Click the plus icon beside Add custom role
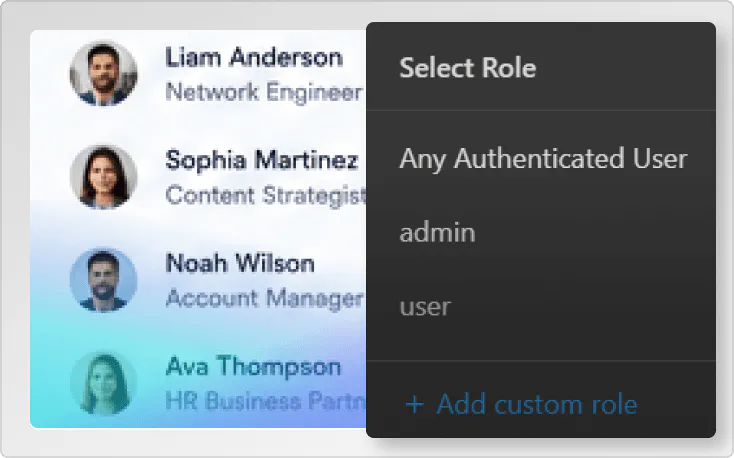 (415, 405)
